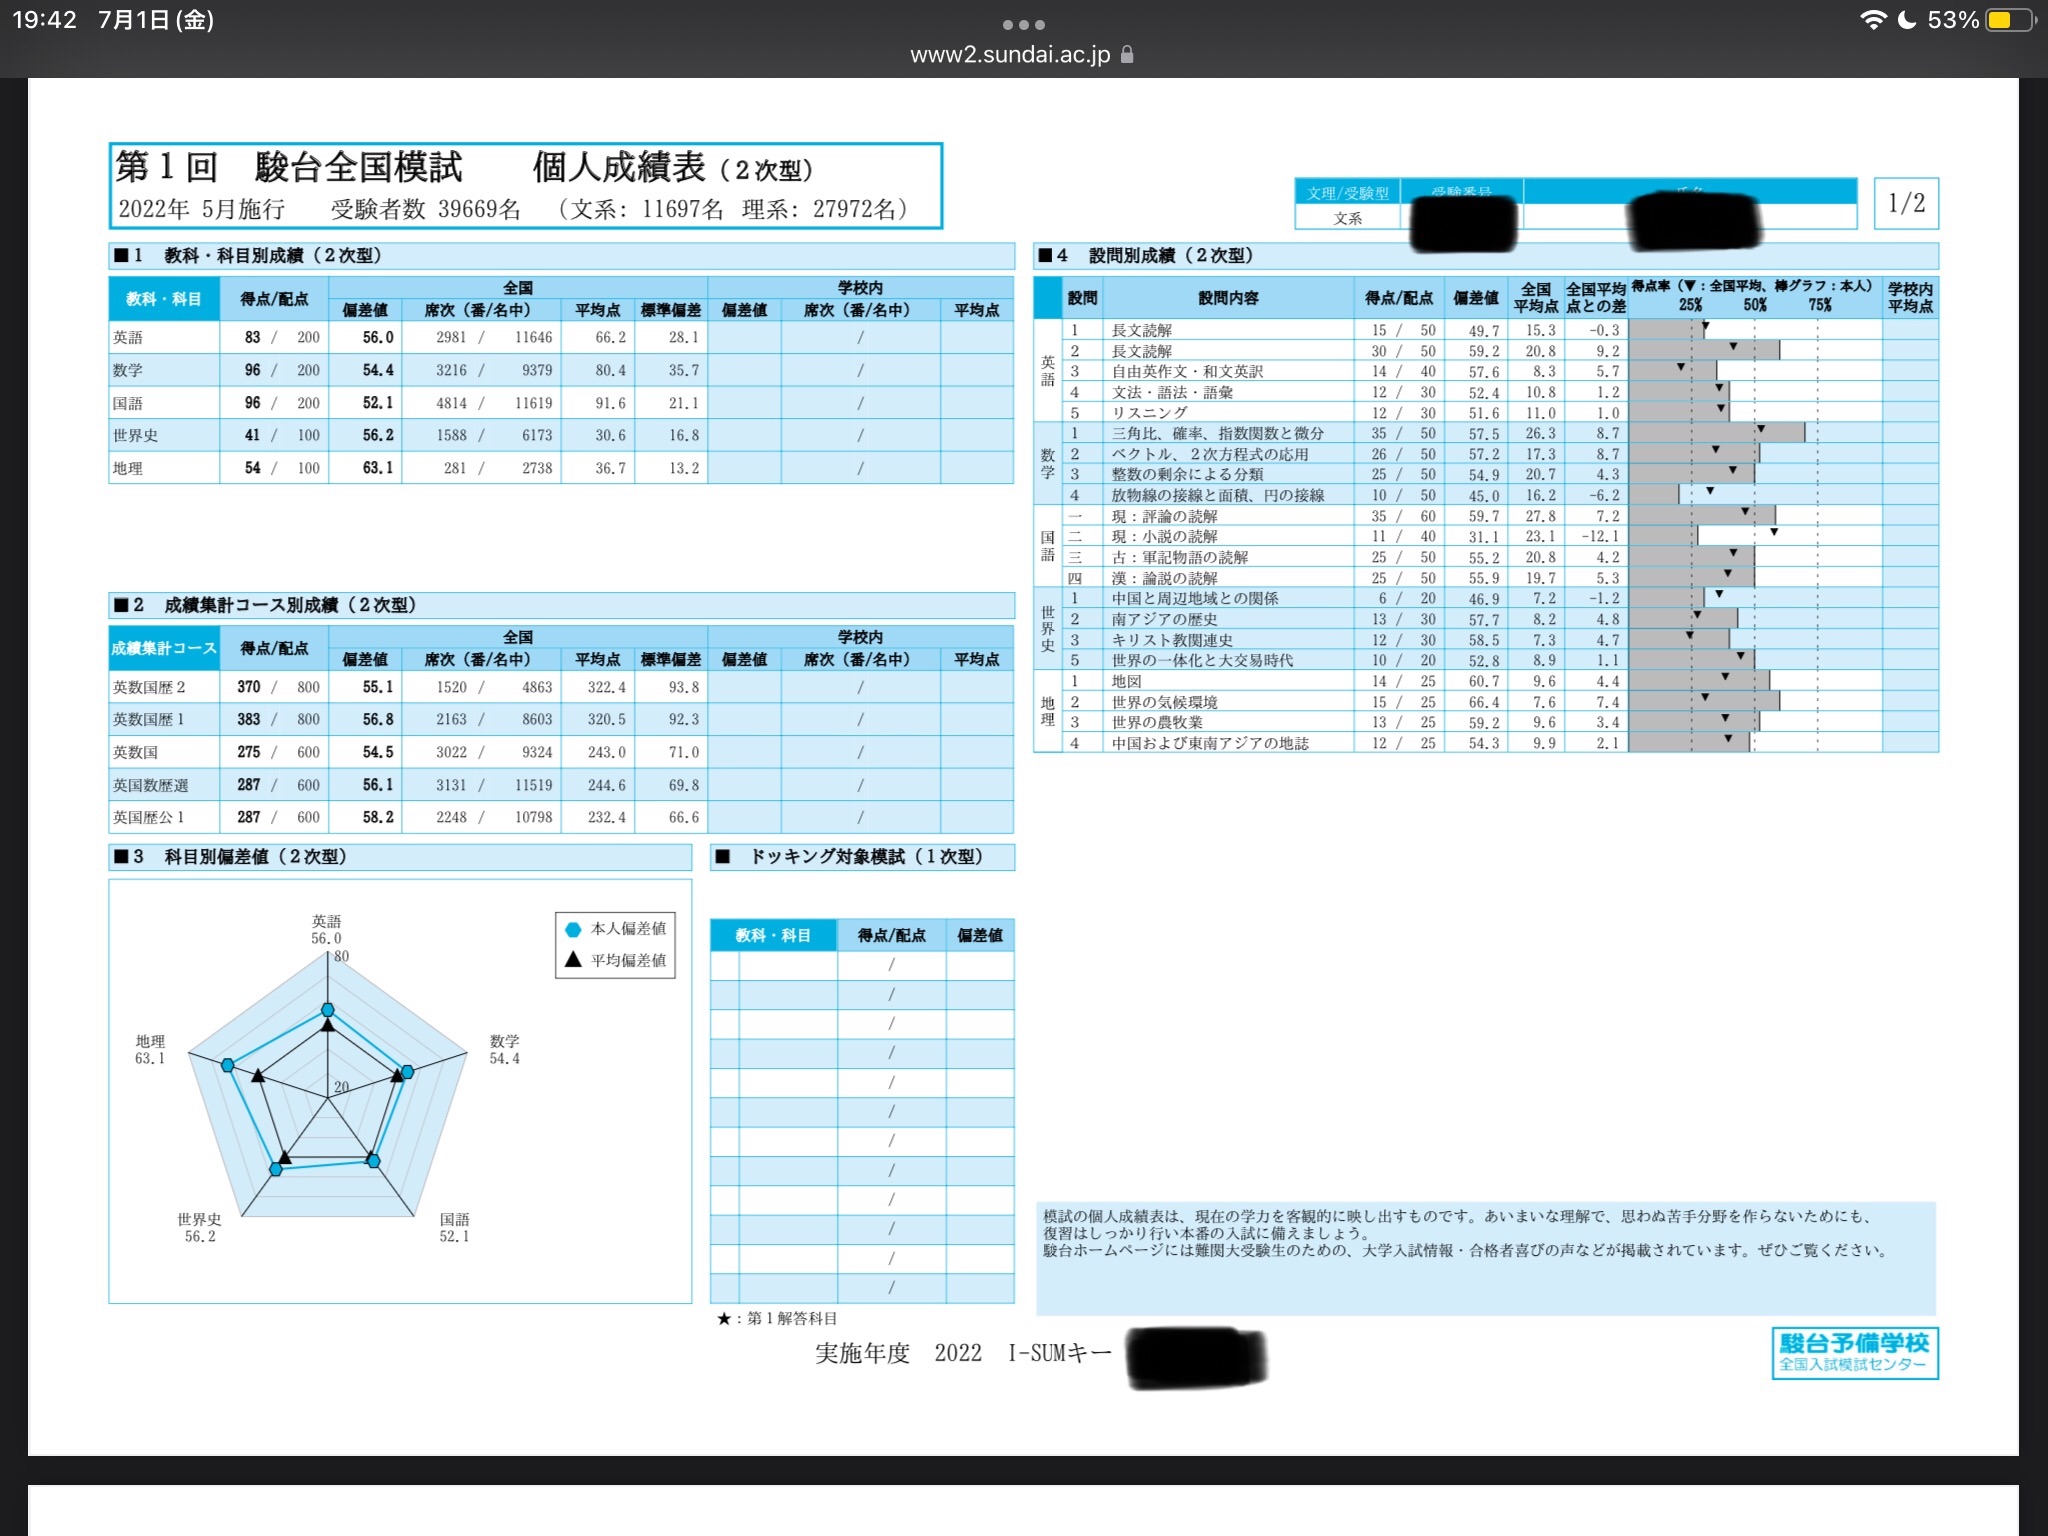Image resolution: width=2048 pixels, height=1536 pixels.
Task: Click the ★:第1解答科目 footnote
Action: (x=777, y=1319)
